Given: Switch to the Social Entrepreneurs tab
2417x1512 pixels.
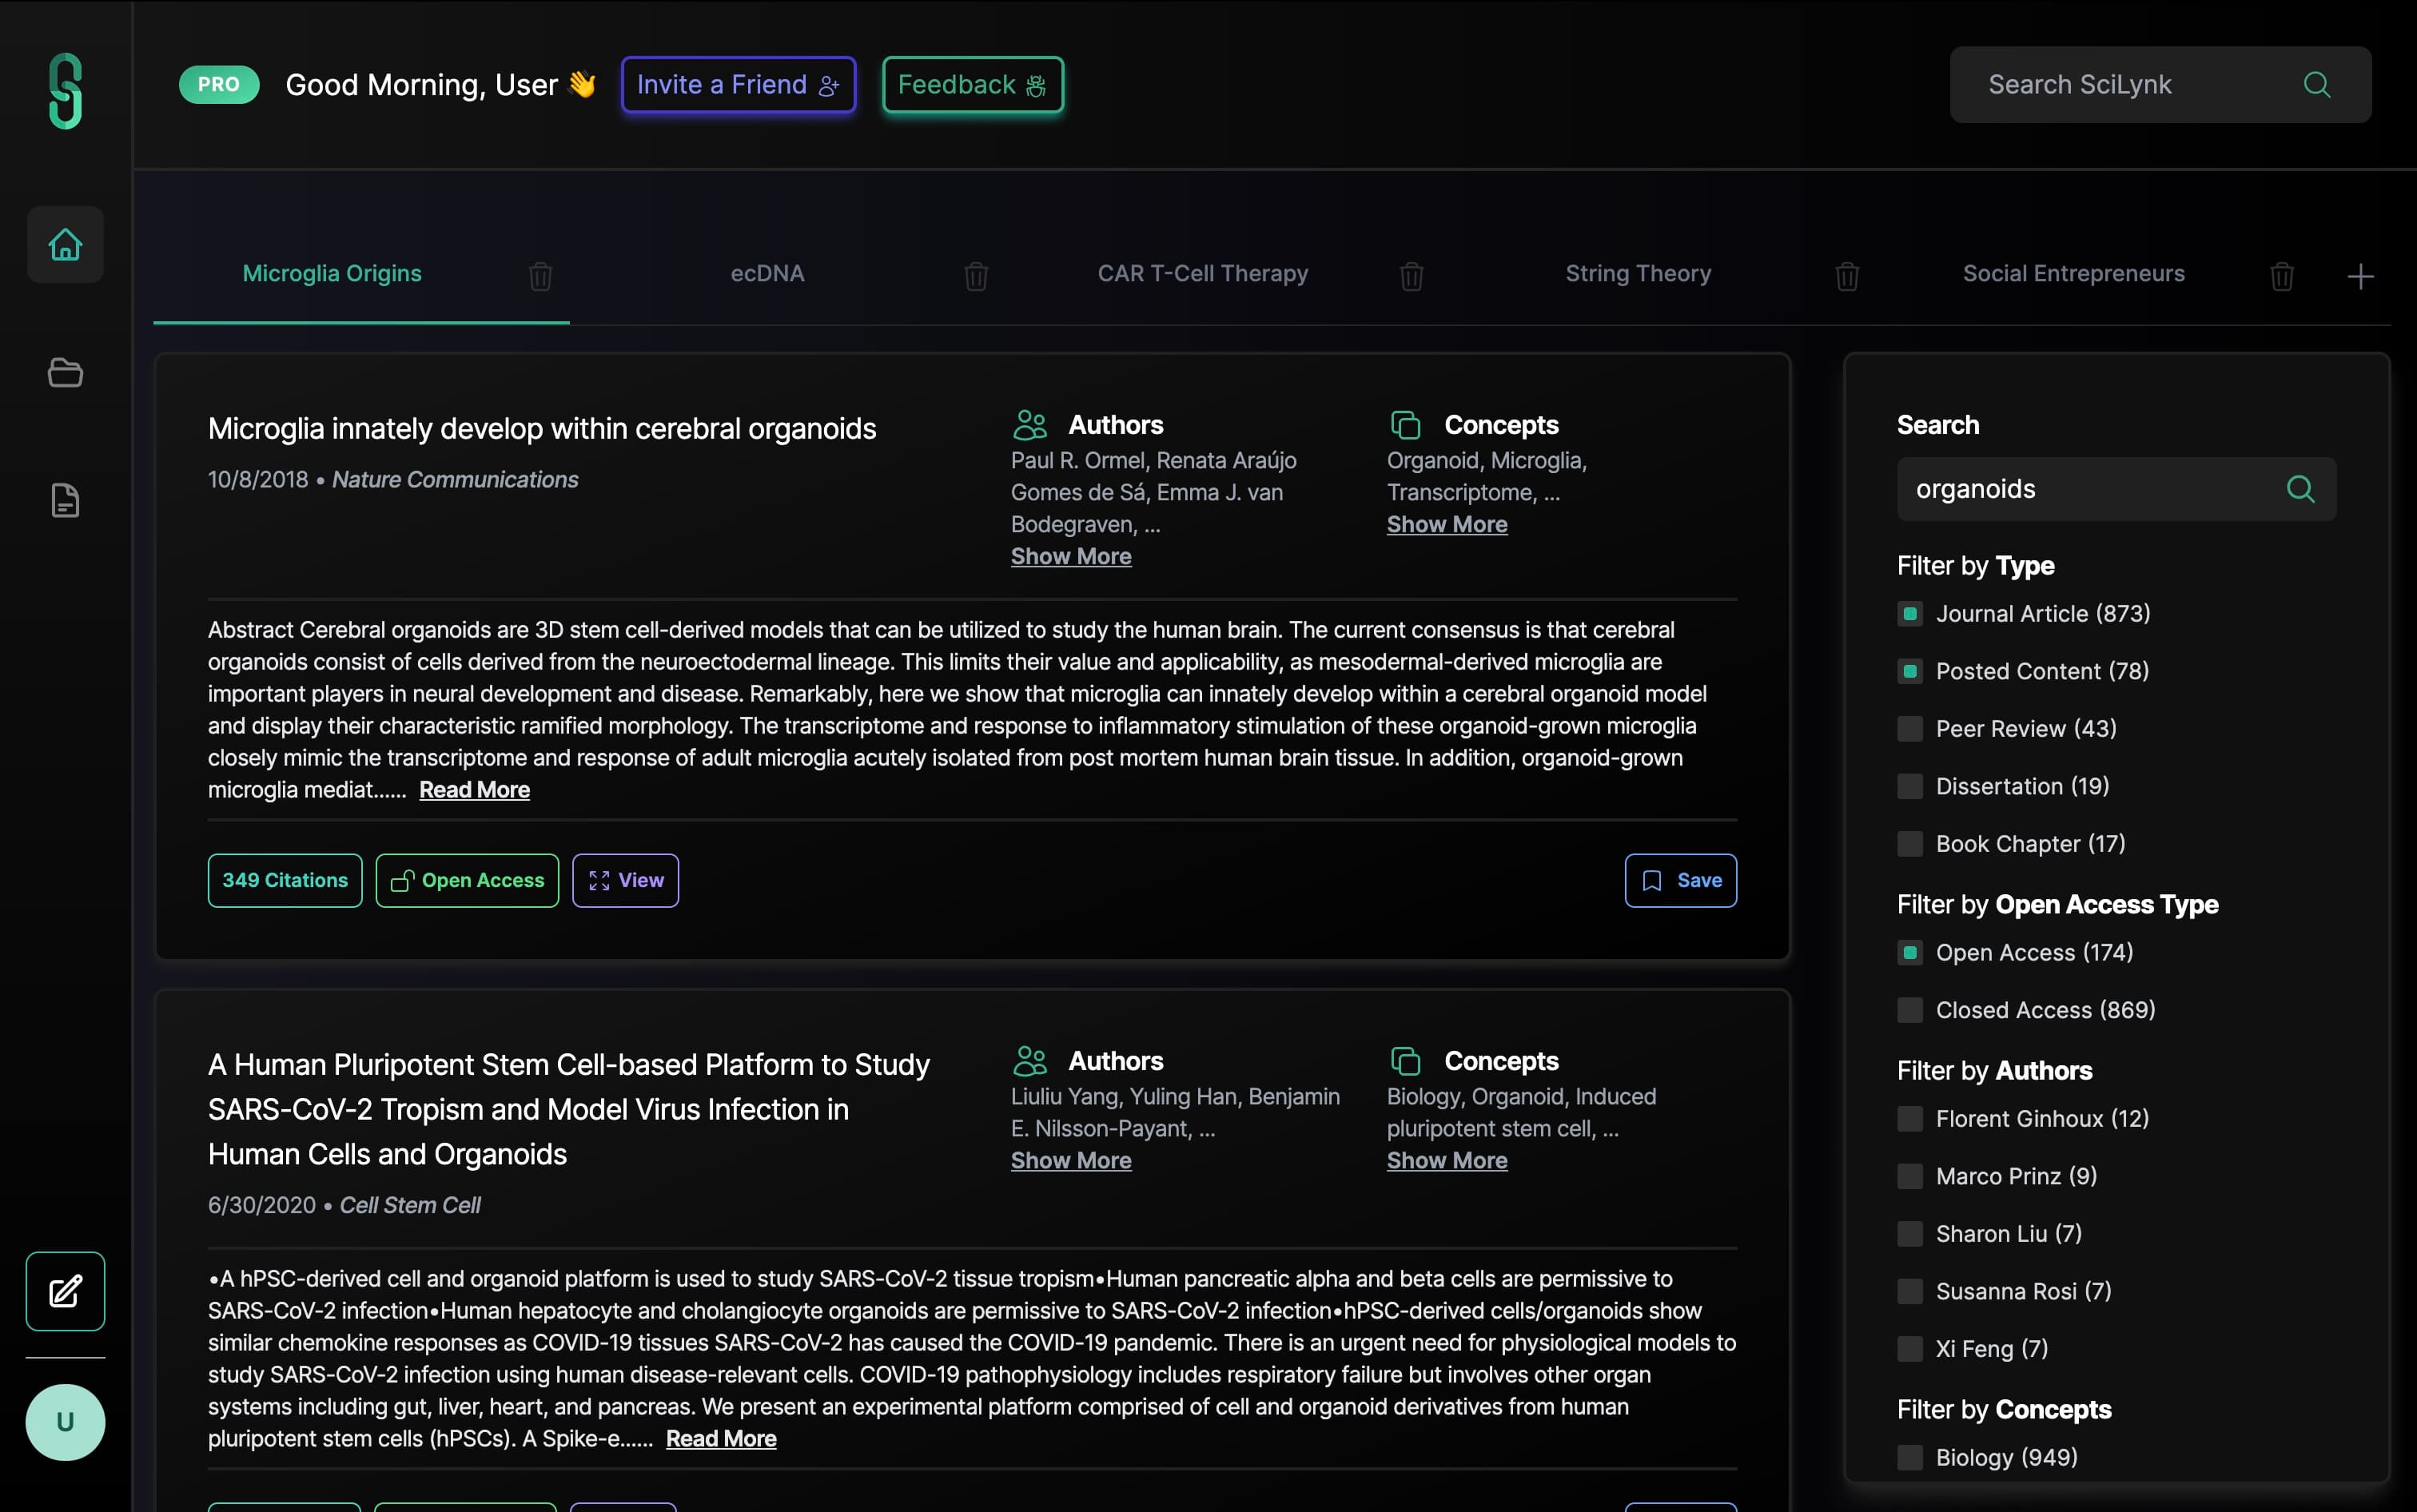Looking at the screenshot, I should [x=2073, y=274].
